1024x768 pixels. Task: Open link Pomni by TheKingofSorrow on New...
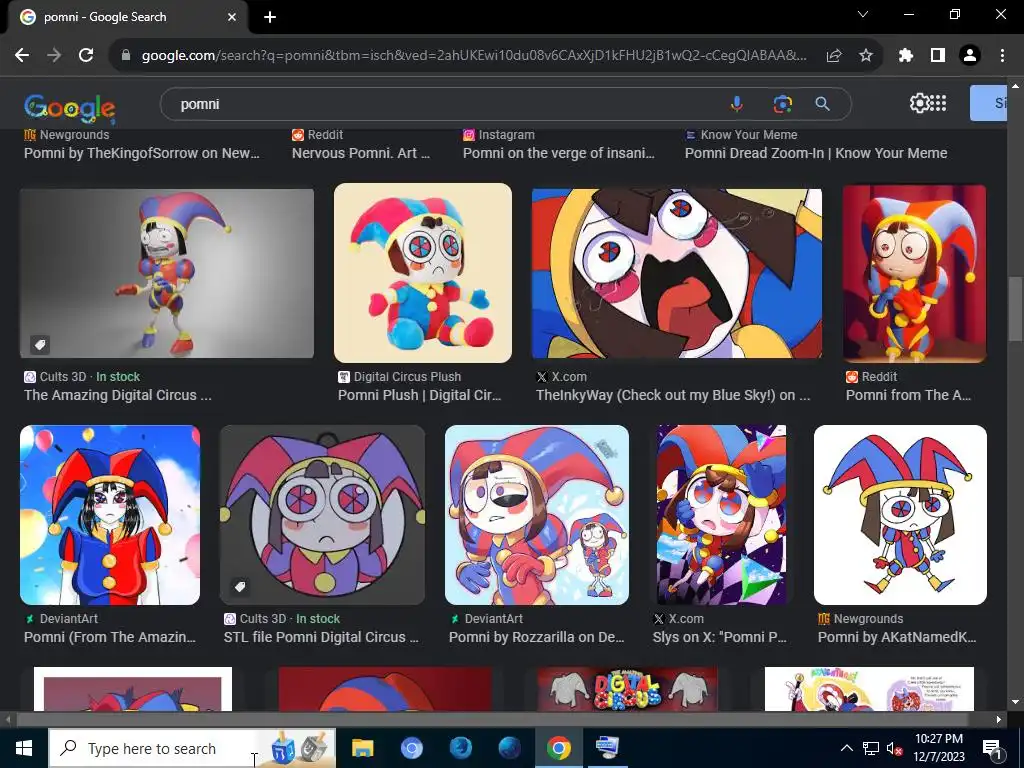[x=142, y=153]
